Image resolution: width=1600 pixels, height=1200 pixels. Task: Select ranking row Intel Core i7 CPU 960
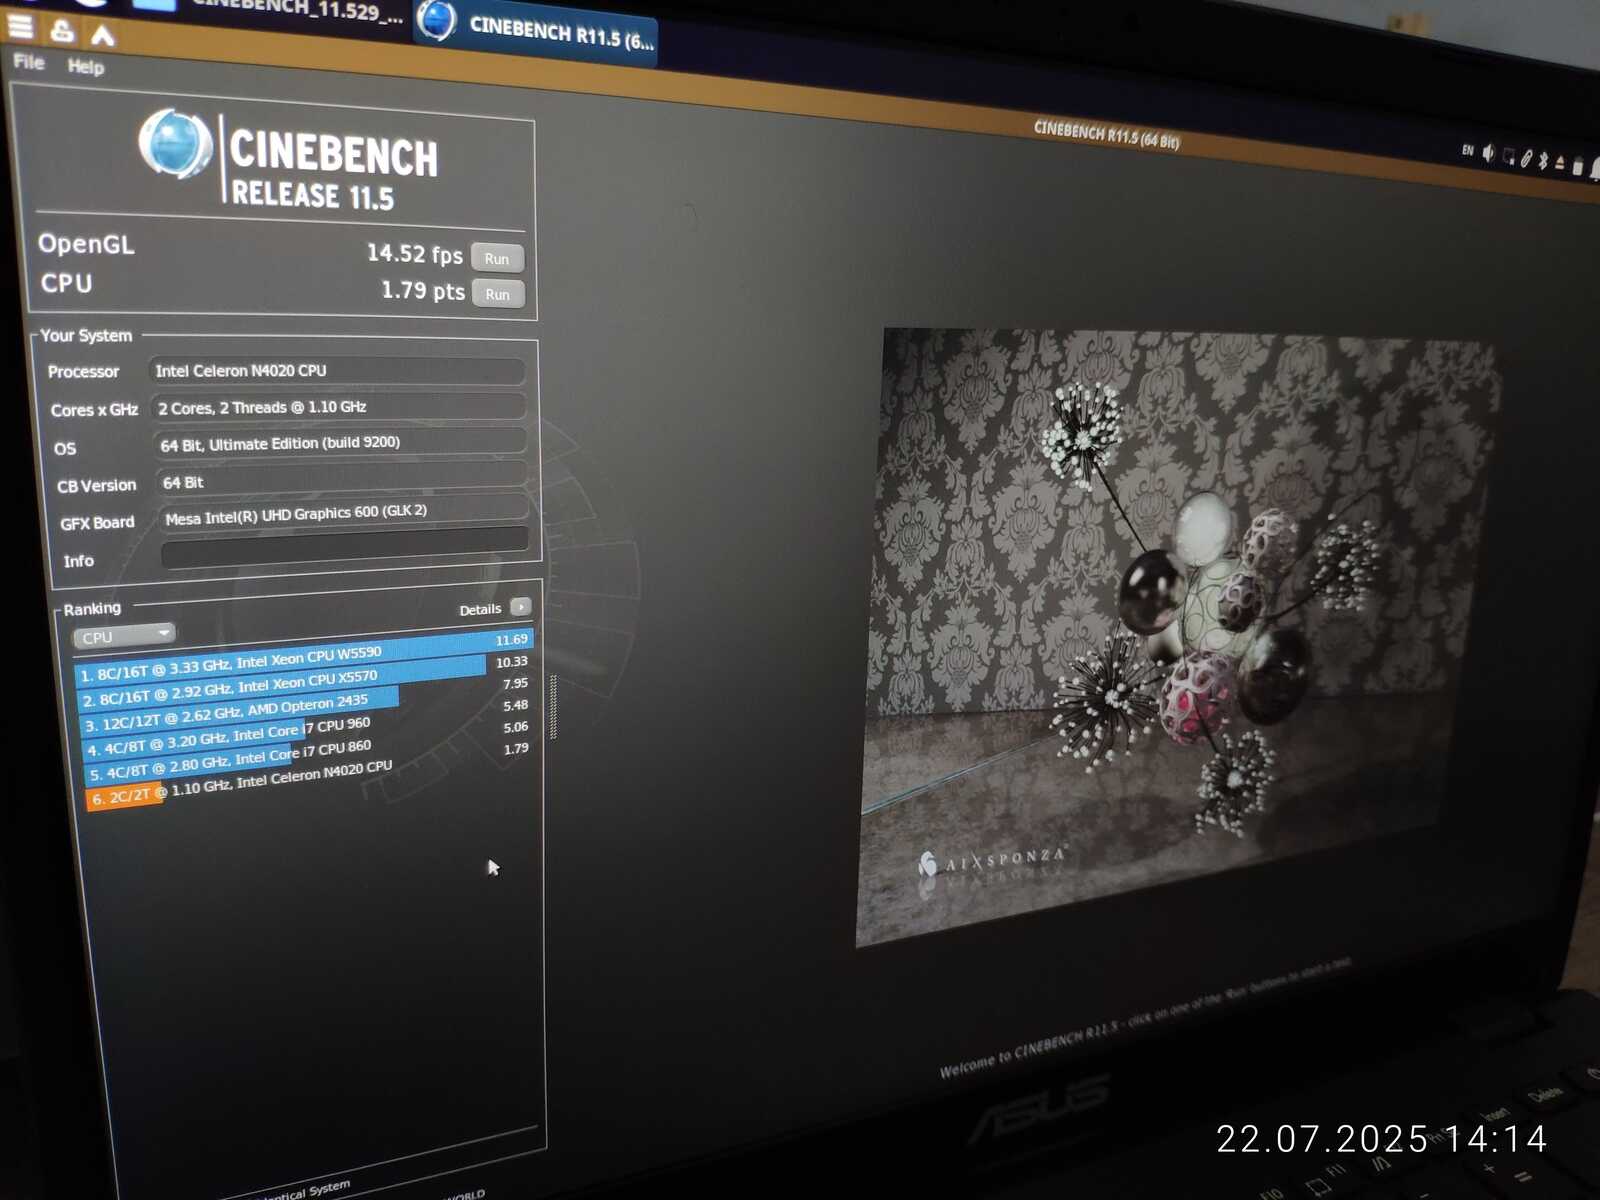coord(308,729)
